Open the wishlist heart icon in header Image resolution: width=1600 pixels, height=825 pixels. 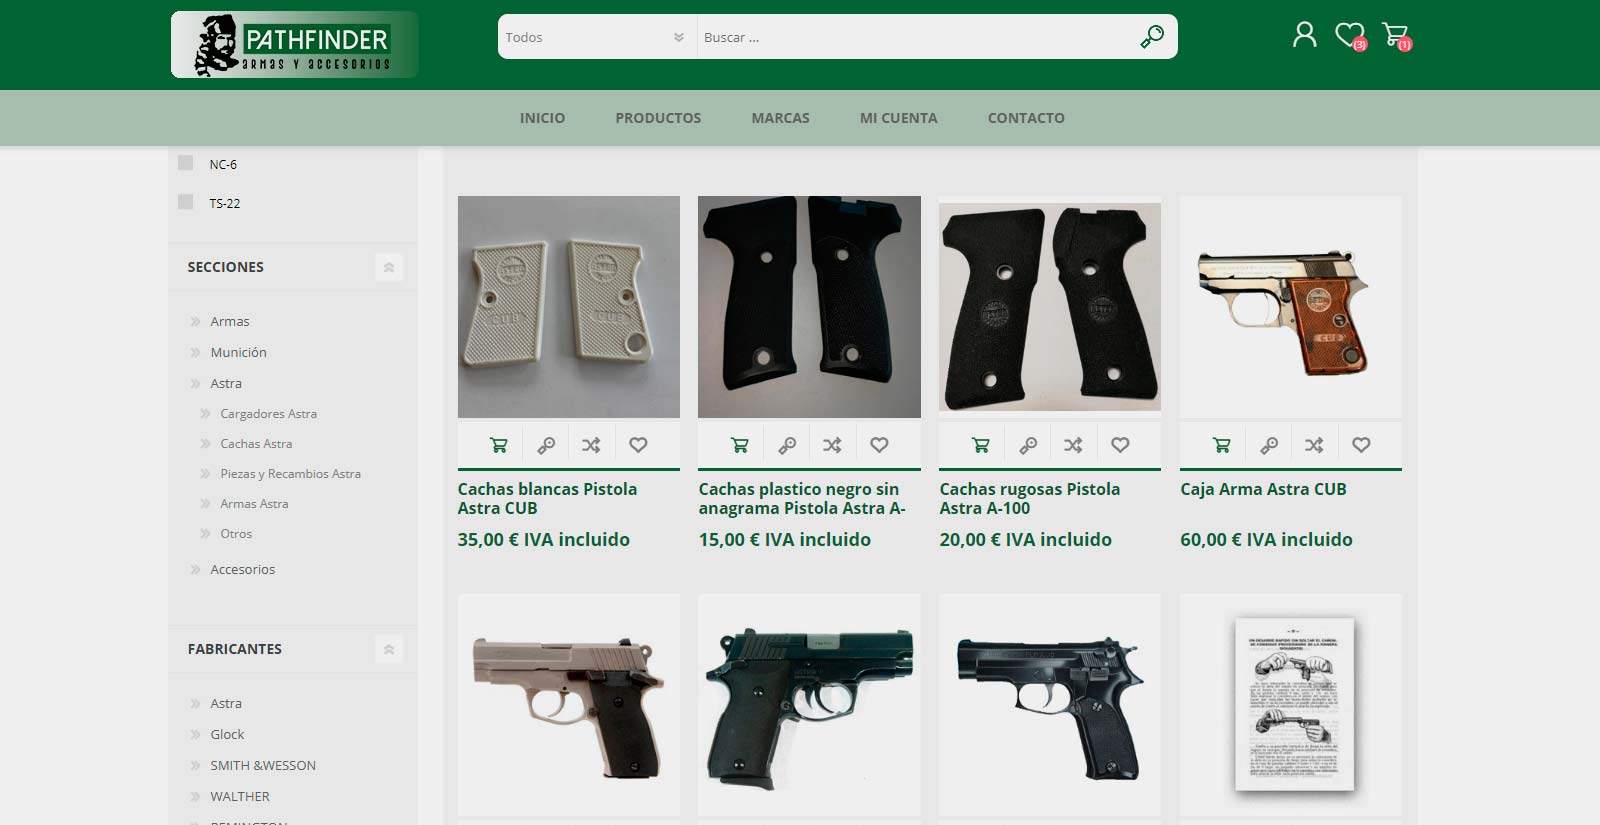point(1350,36)
